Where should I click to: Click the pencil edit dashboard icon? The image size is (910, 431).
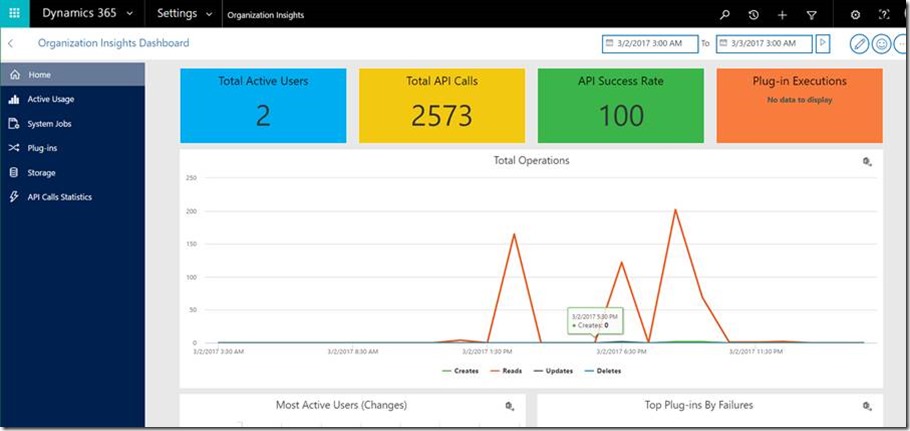click(x=859, y=44)
